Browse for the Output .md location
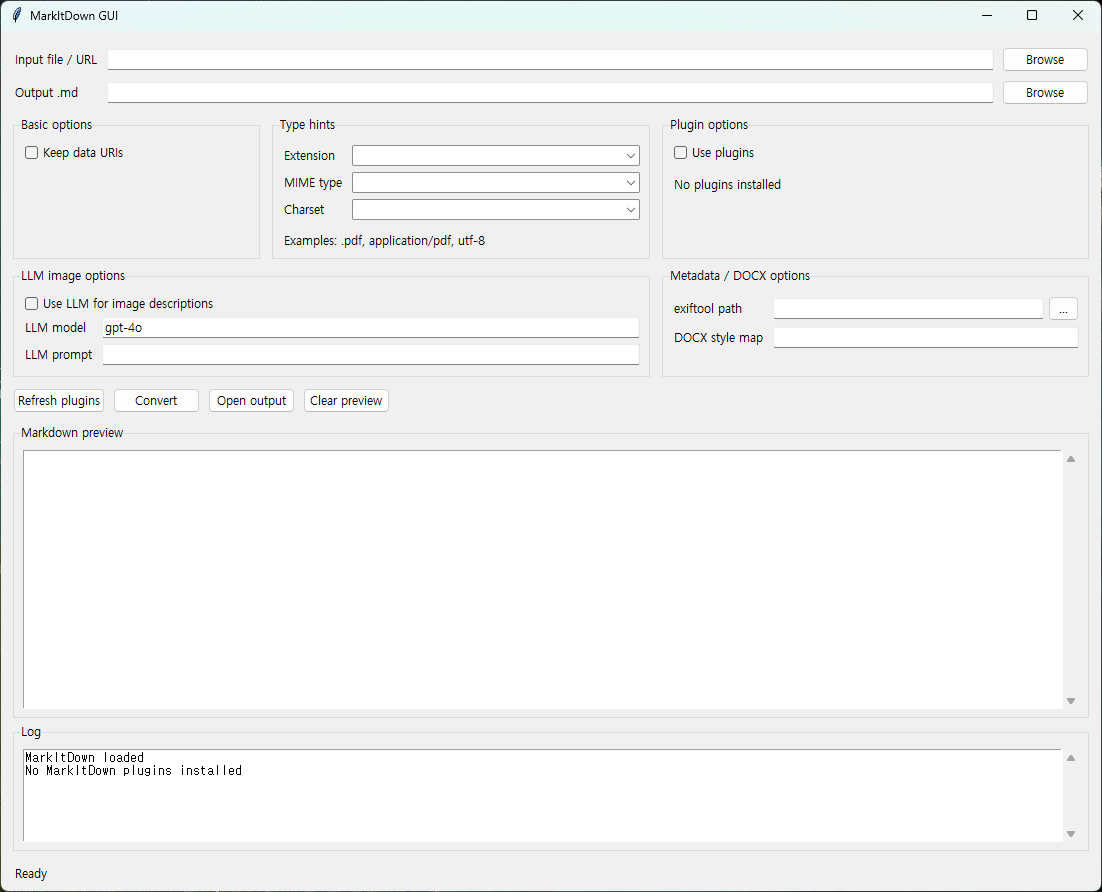Image resolution: width=1102 pixels, height=892 pixels. (1044, 93)
